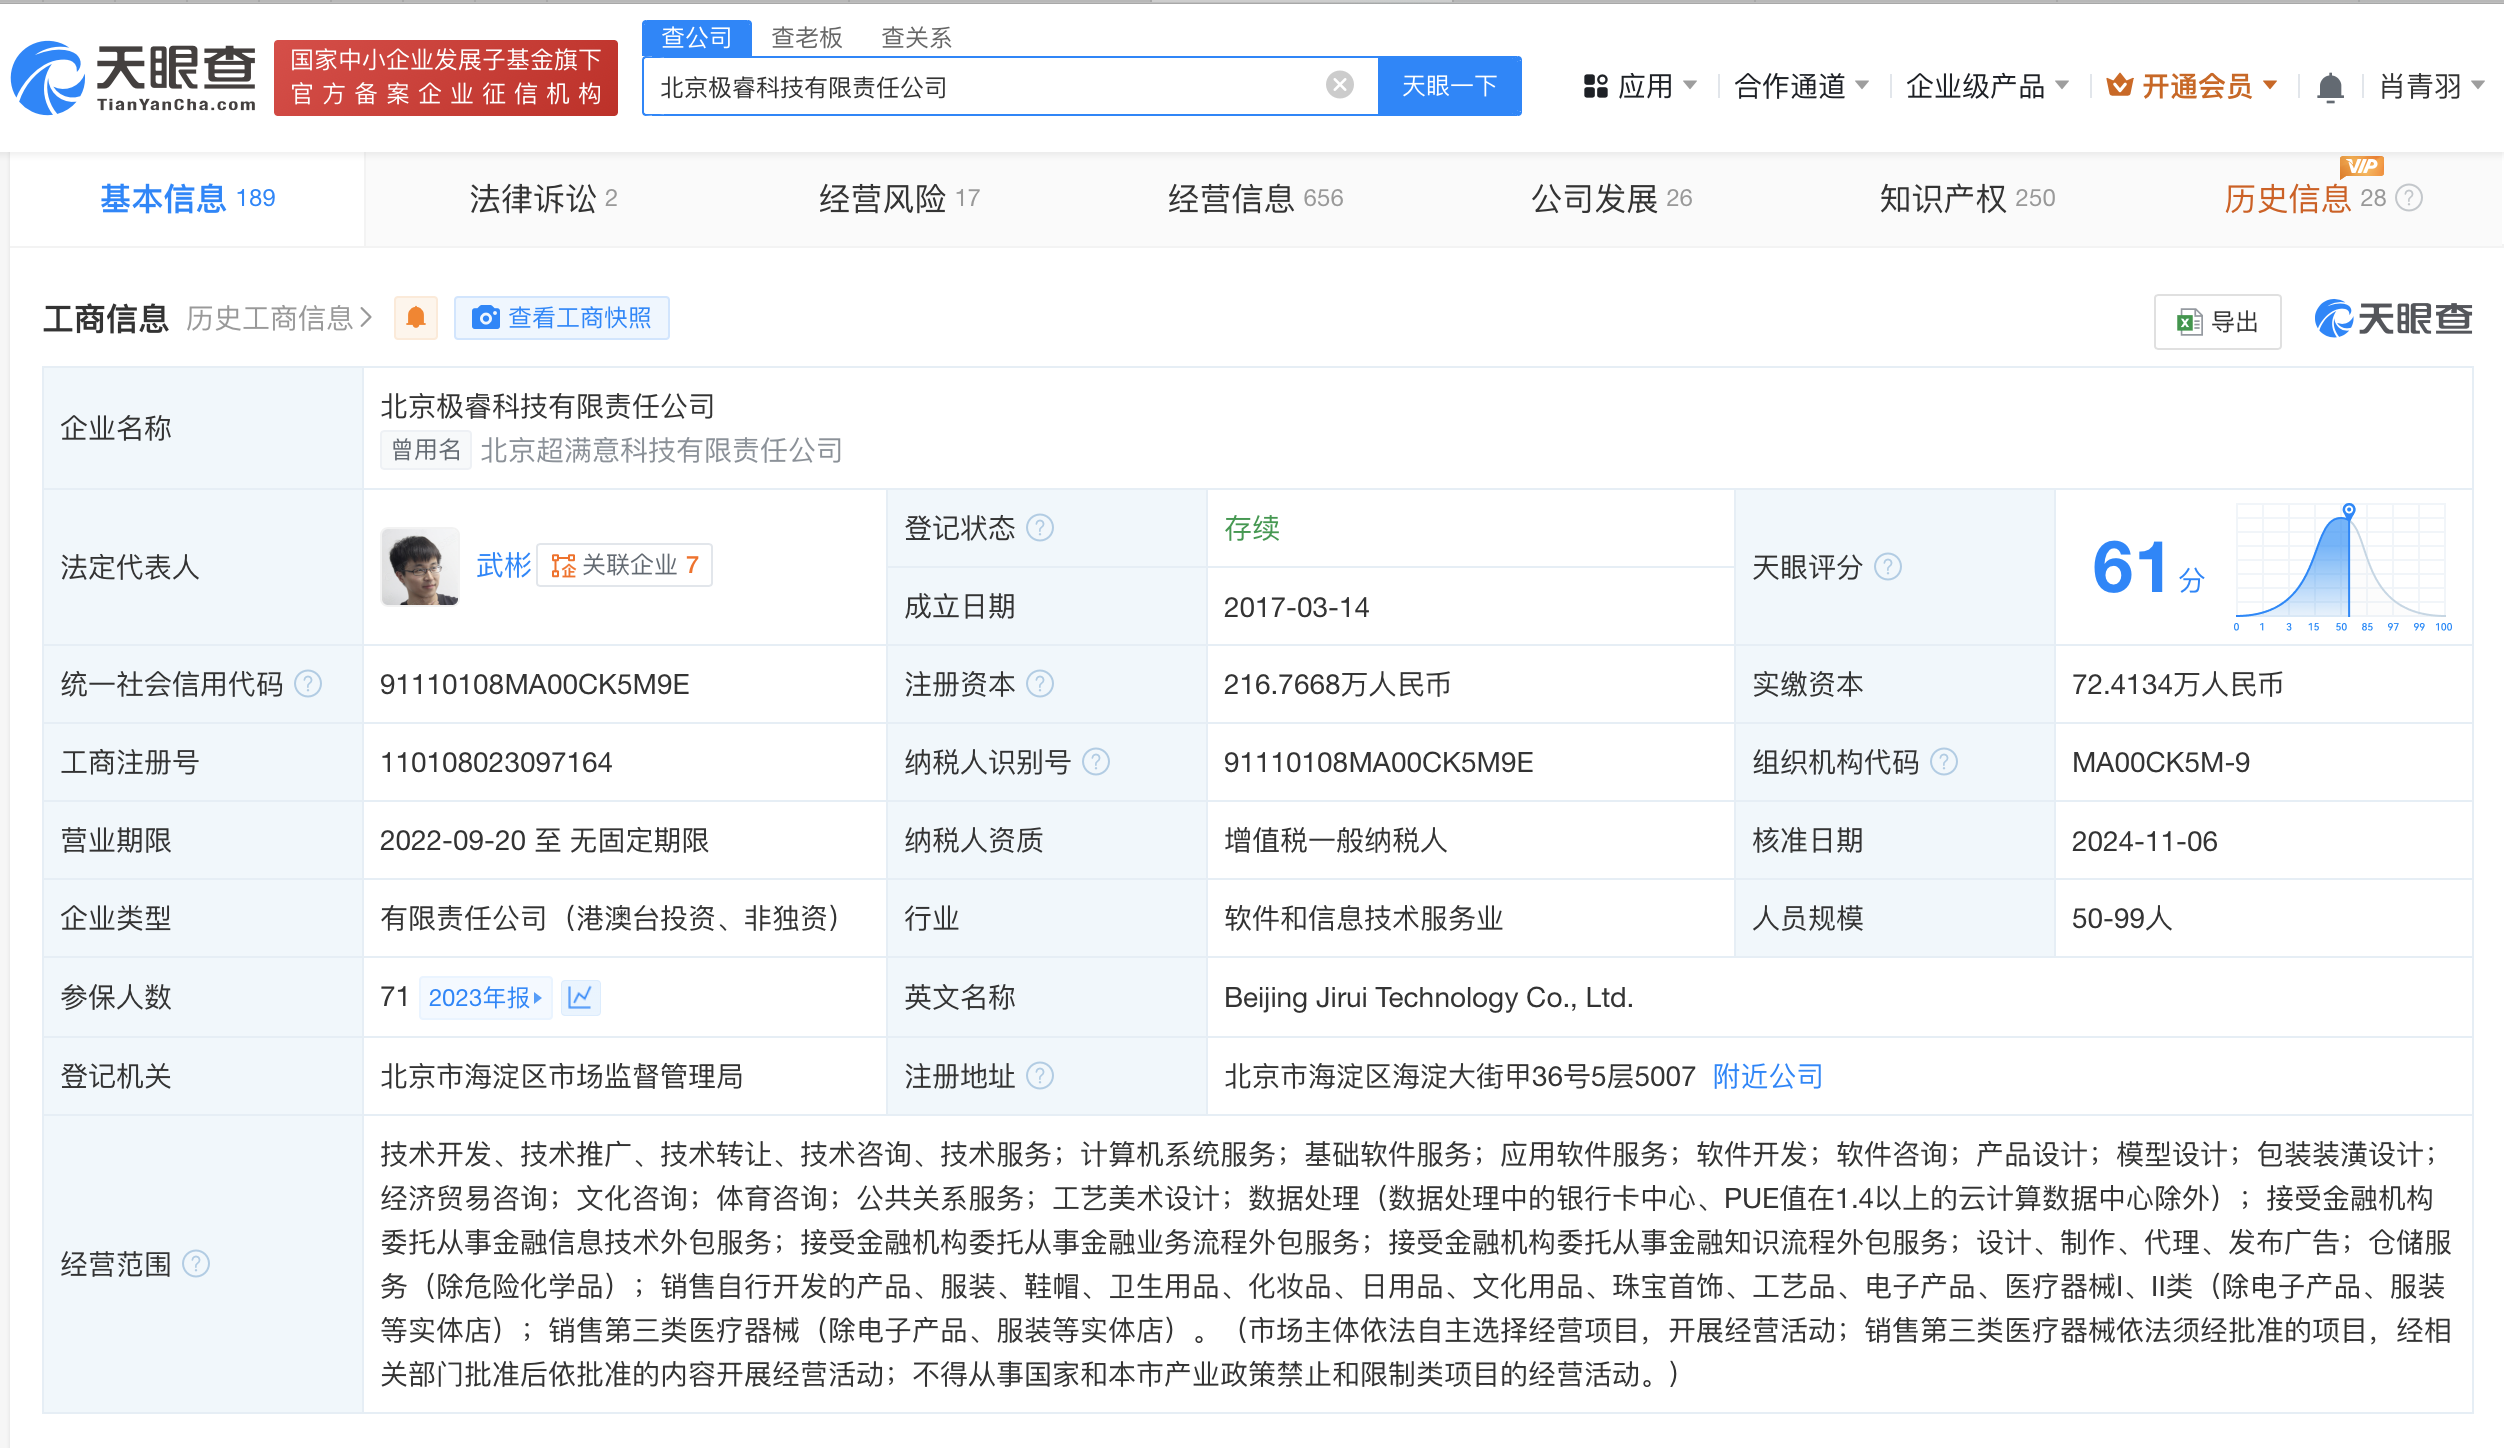Click 天眼查 watermark logo beside export
The width and height of the screenshot is (2504, 1448).
[x=2393, y=320]
